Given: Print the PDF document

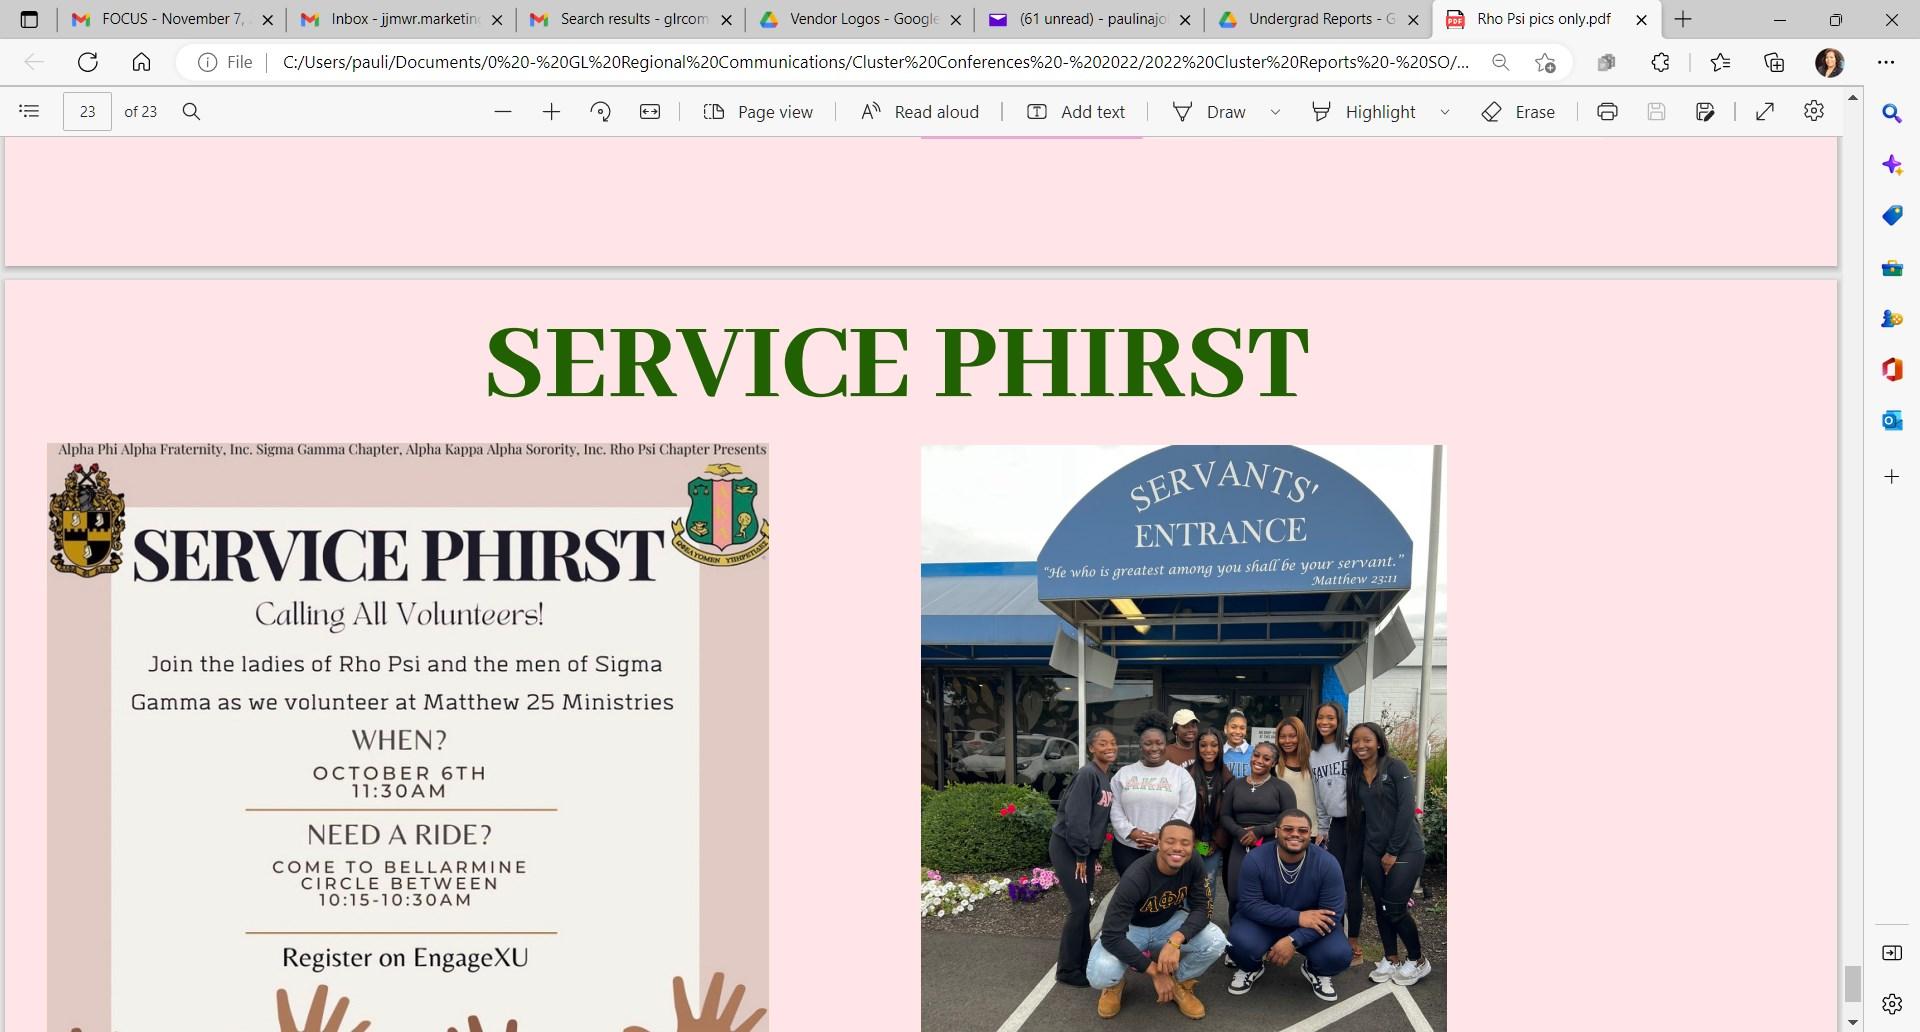Looking at the screenshot, I should click(x=1607, y=111).
